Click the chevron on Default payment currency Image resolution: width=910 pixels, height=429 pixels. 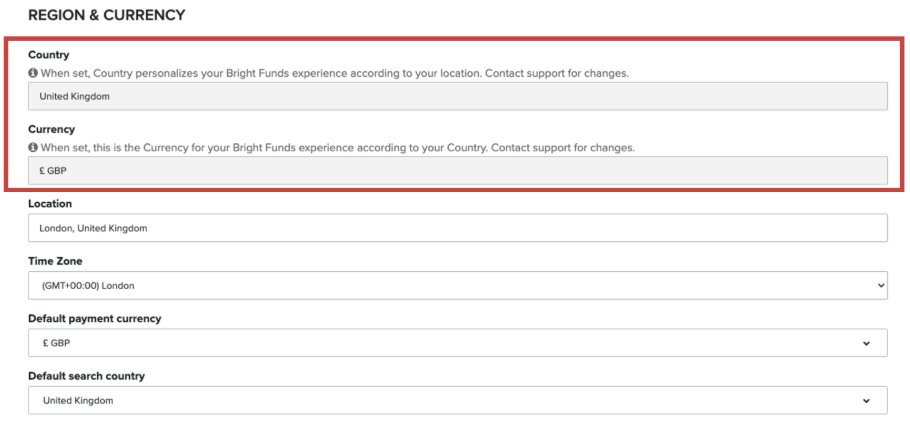(865, 343)
